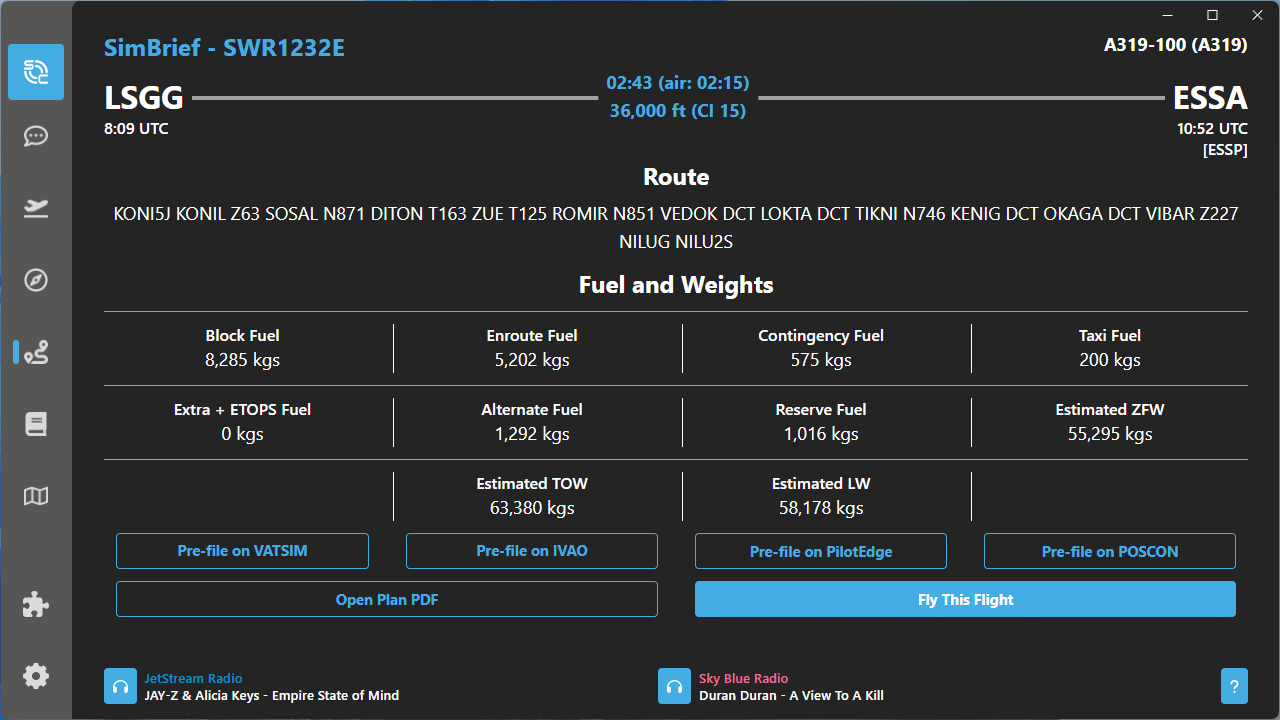The image size is (1280, 720).
Task: Open the plan PDF
Action: pyautogui.click(x=386, y=600)
